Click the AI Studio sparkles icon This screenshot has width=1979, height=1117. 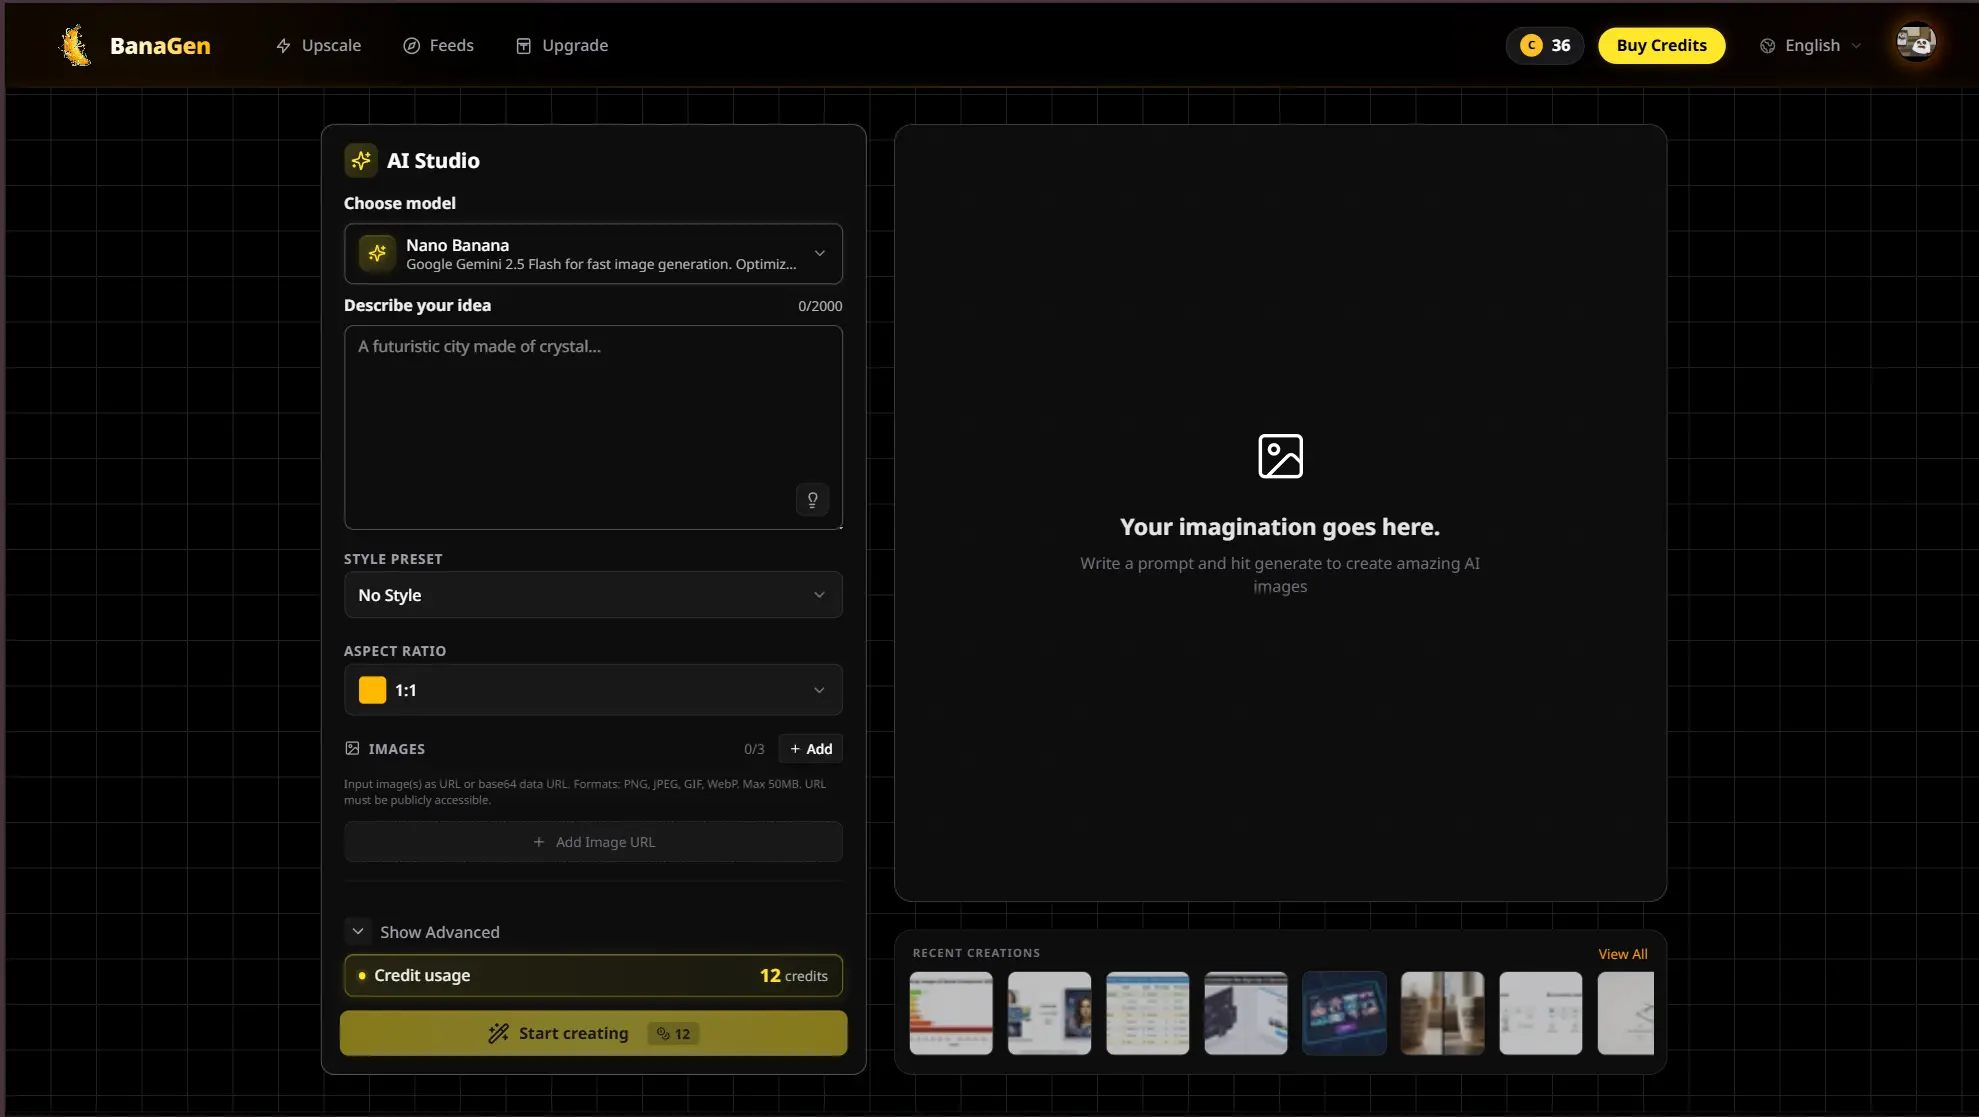click(360, 160)
